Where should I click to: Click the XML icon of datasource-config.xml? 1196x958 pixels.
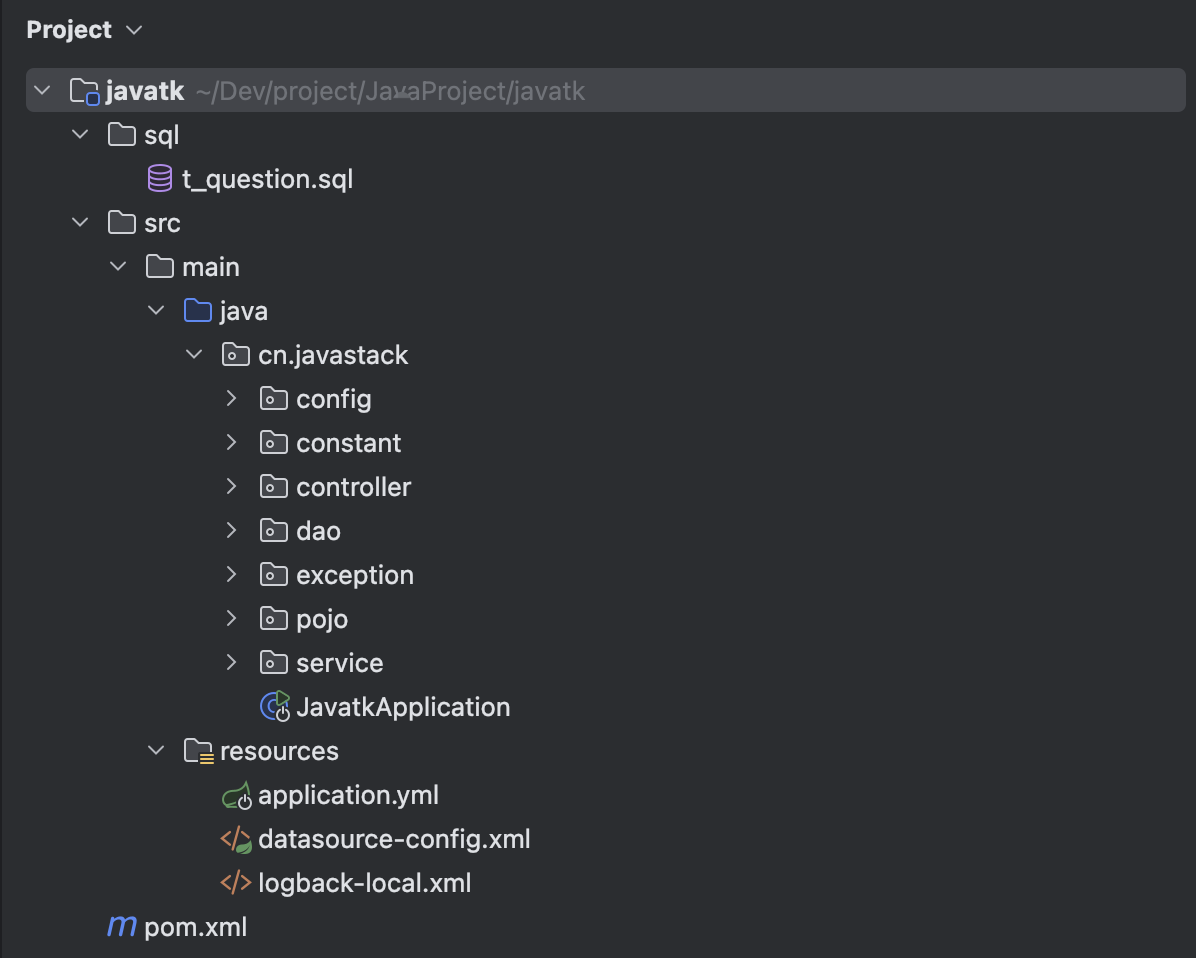pyautogui.click(x=236, y=839)
